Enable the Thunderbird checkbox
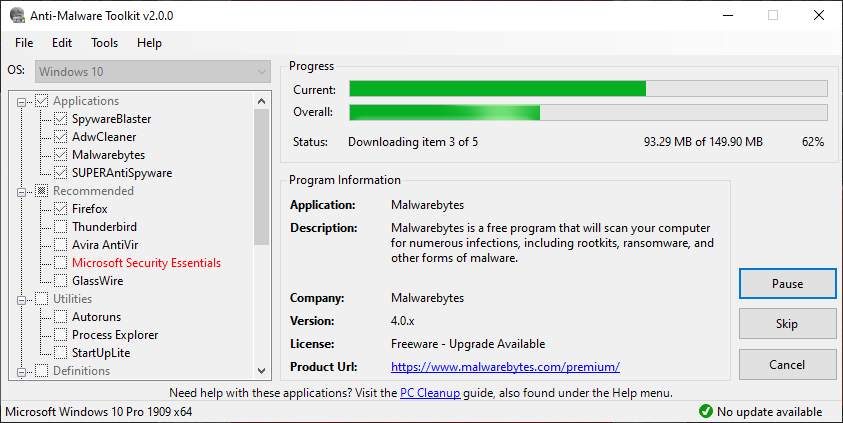The height and width of the screenshot is (423, 843). pyautogui.click(x=59, y=227)
